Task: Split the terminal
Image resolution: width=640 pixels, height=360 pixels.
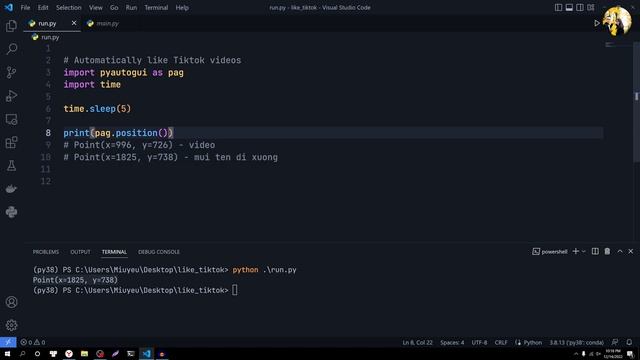Action: 595,251
